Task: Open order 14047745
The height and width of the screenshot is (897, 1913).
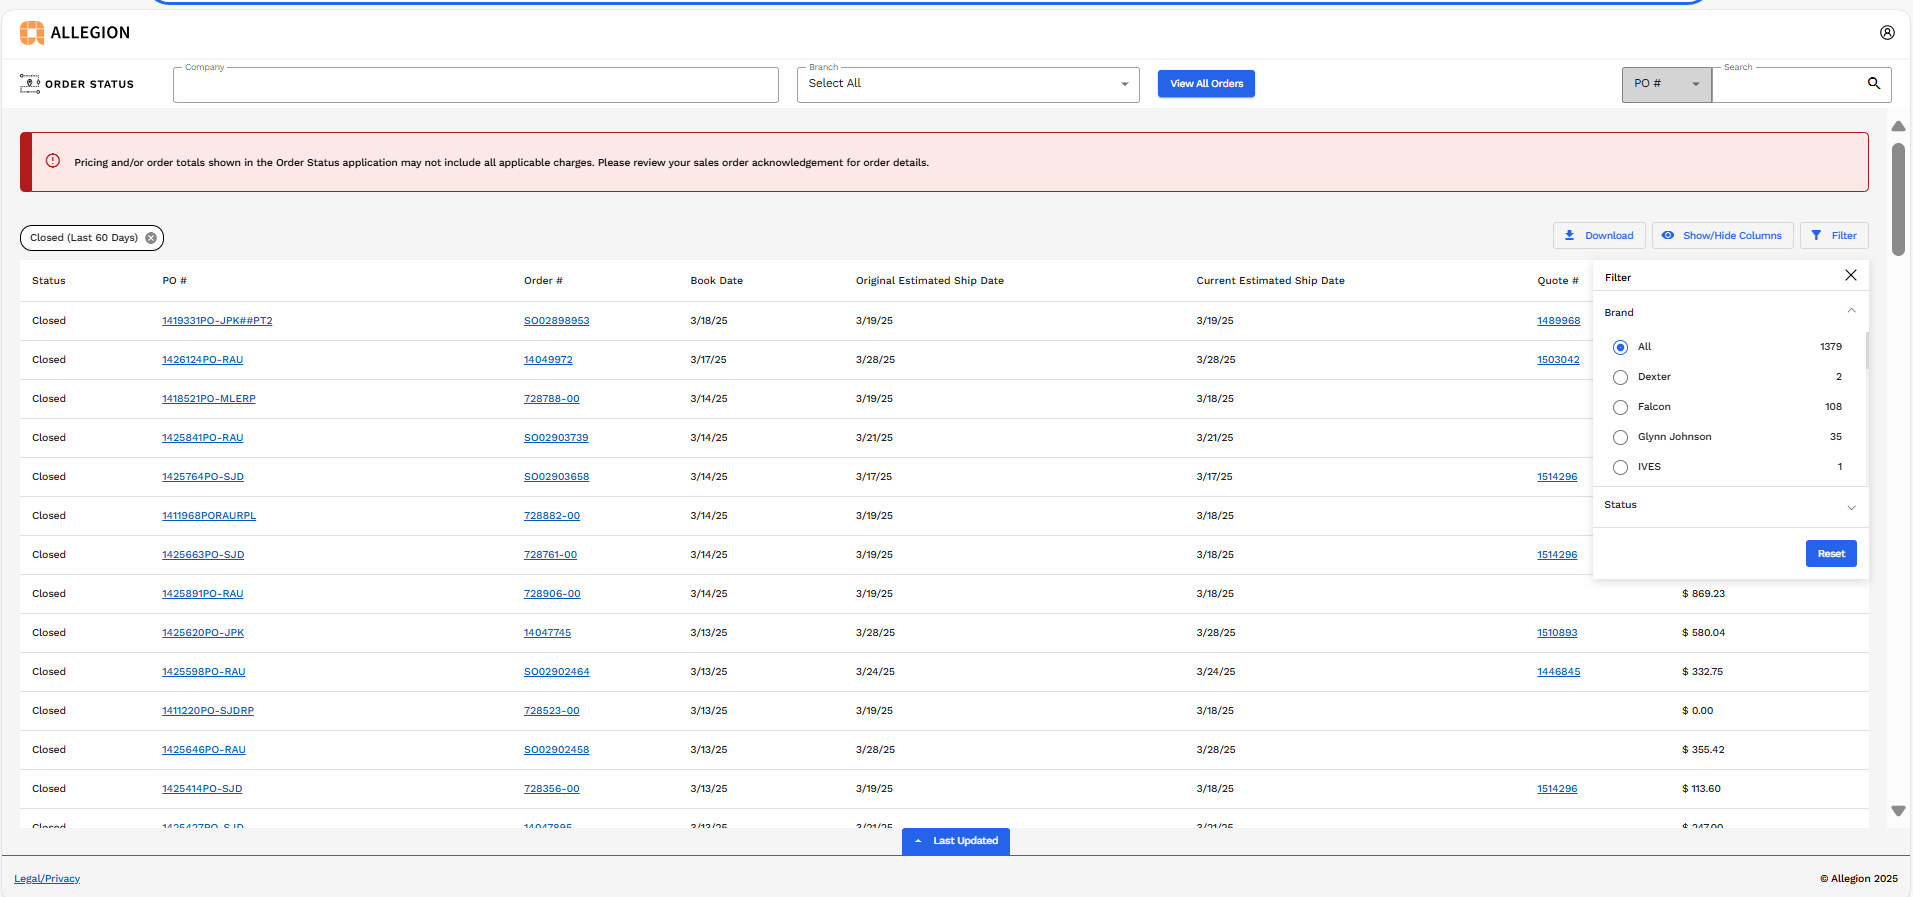Action: 548,633
